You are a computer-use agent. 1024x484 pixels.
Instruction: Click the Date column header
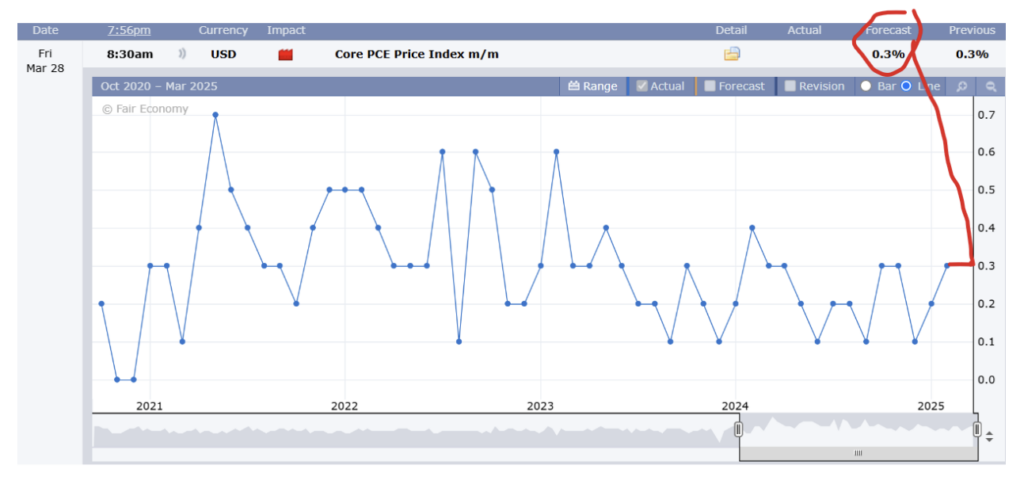point(46,30)
